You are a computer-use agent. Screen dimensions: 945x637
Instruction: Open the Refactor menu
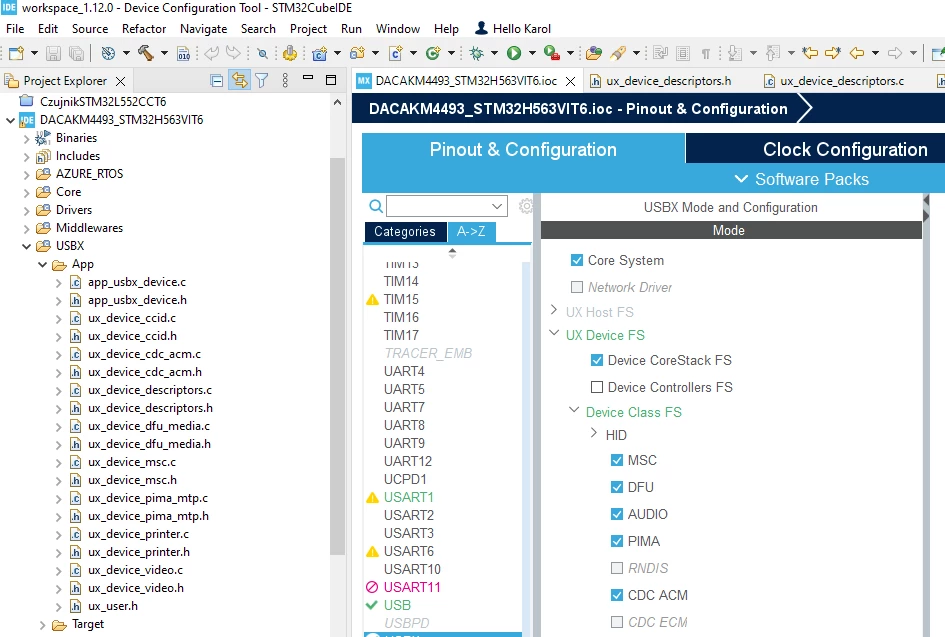(143, 28)
